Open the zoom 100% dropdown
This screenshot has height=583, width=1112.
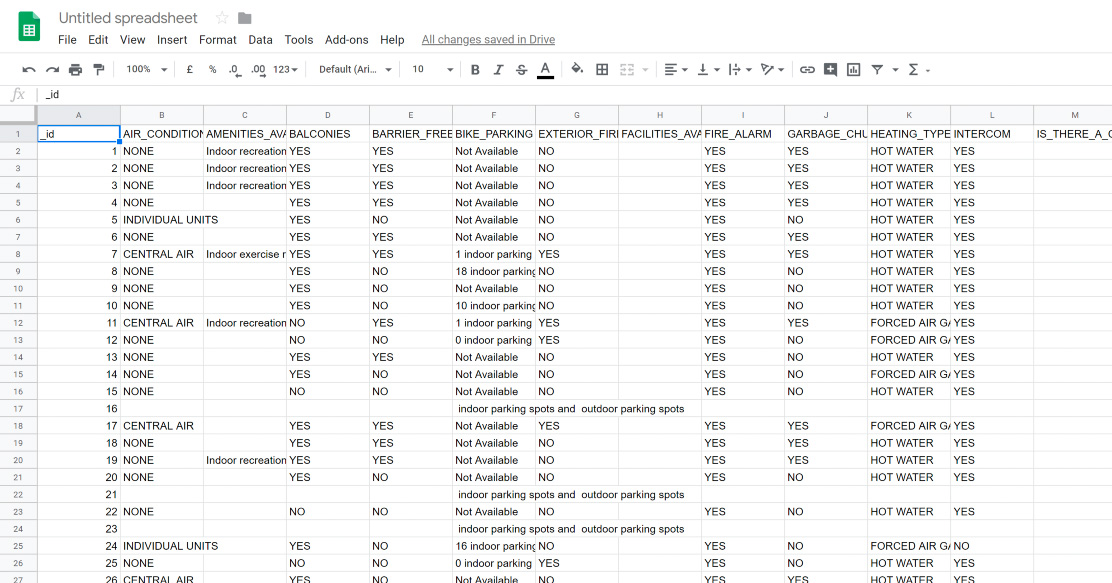[145, 70]
